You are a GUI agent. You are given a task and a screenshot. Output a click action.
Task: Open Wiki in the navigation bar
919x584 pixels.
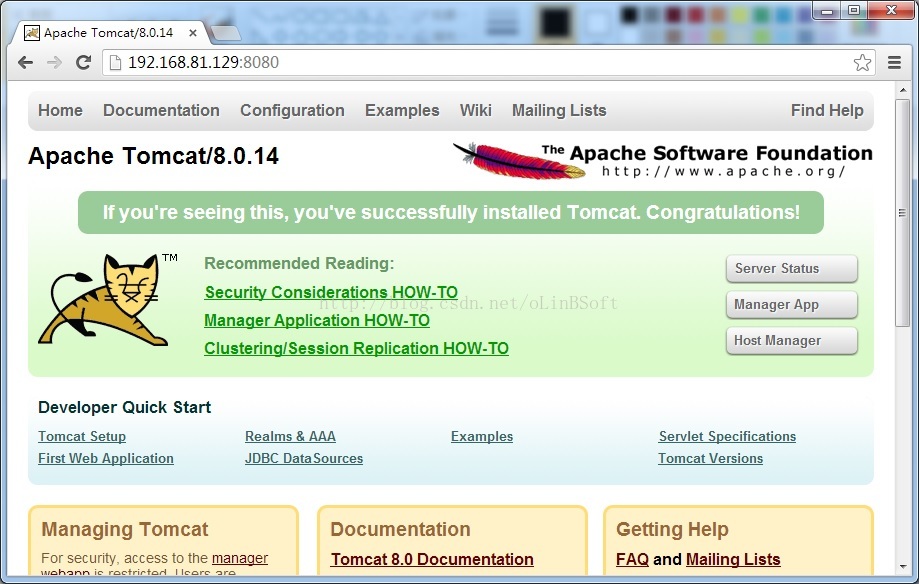(475, 110)
